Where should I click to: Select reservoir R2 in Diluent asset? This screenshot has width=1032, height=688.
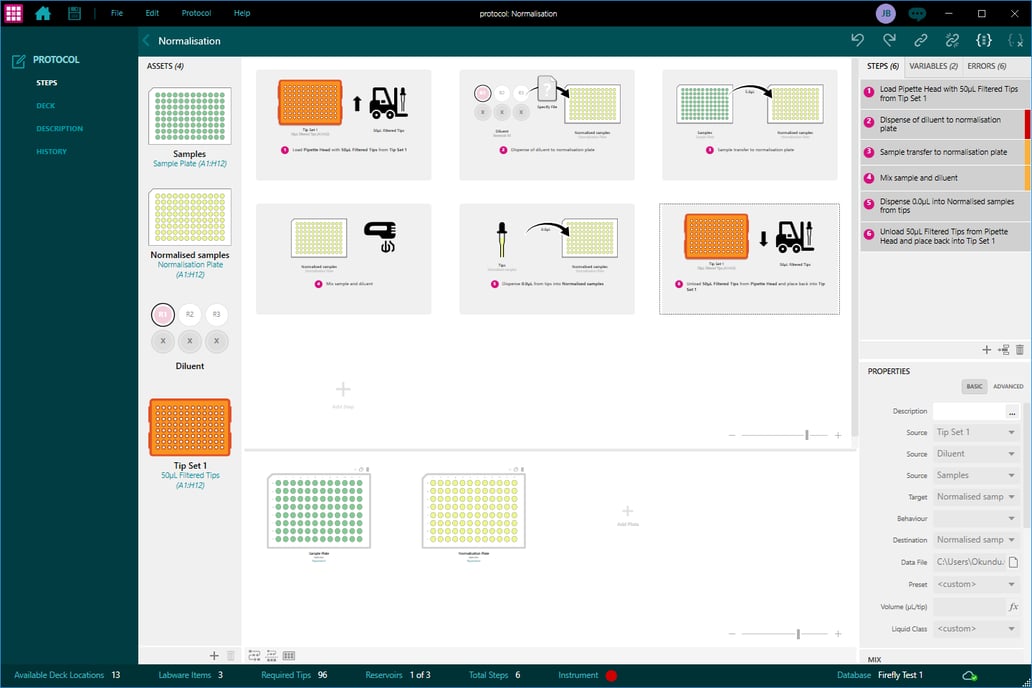[x=190, y=314]
